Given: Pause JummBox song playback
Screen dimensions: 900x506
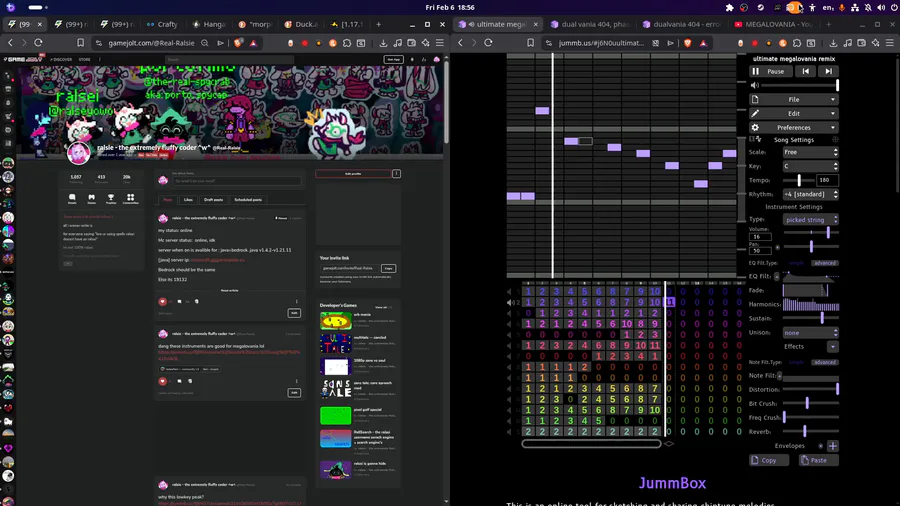Looking at the screenshot, I should tap(770, 72).
